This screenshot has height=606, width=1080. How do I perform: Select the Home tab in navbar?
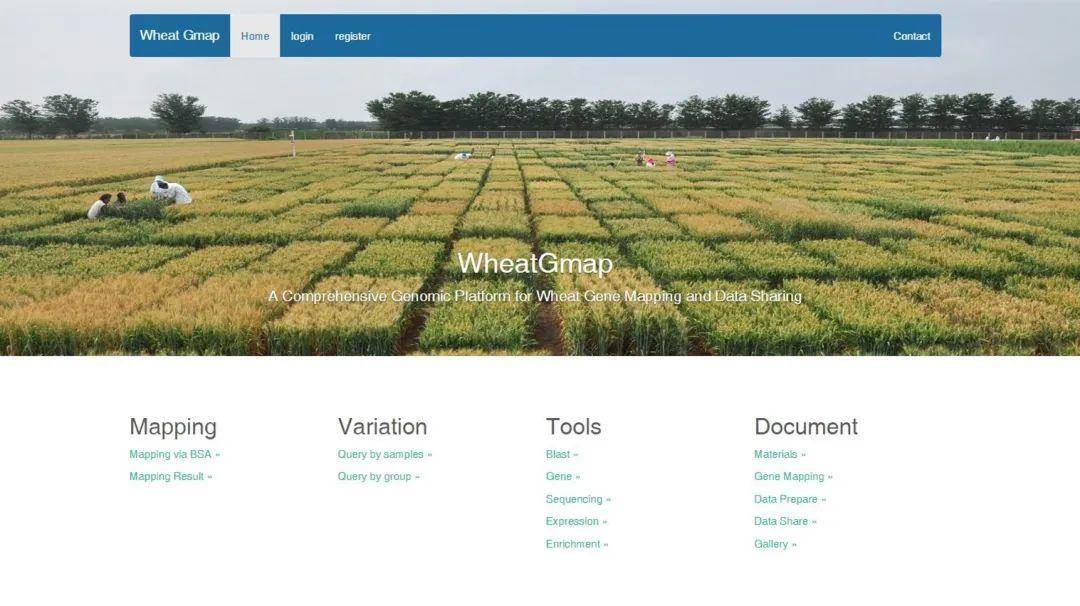pyautogui.click(x=255, y=36)
